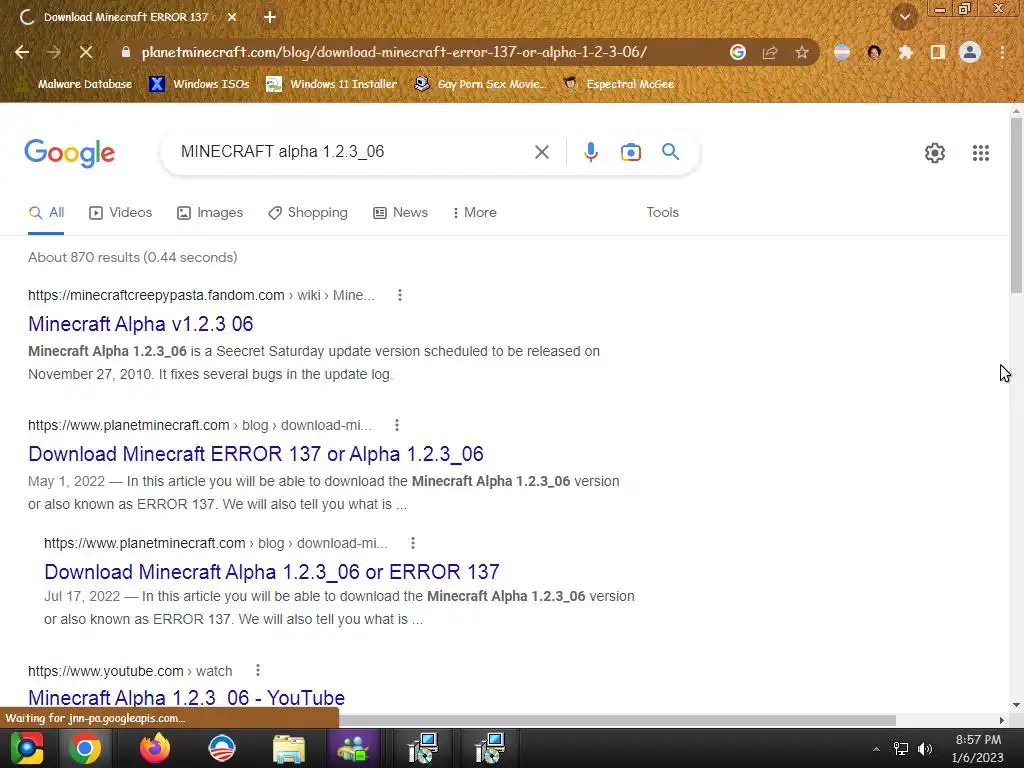The image size is (1024, 768).
Task: Click the Google icon in address bar
Action: [737, 52]
